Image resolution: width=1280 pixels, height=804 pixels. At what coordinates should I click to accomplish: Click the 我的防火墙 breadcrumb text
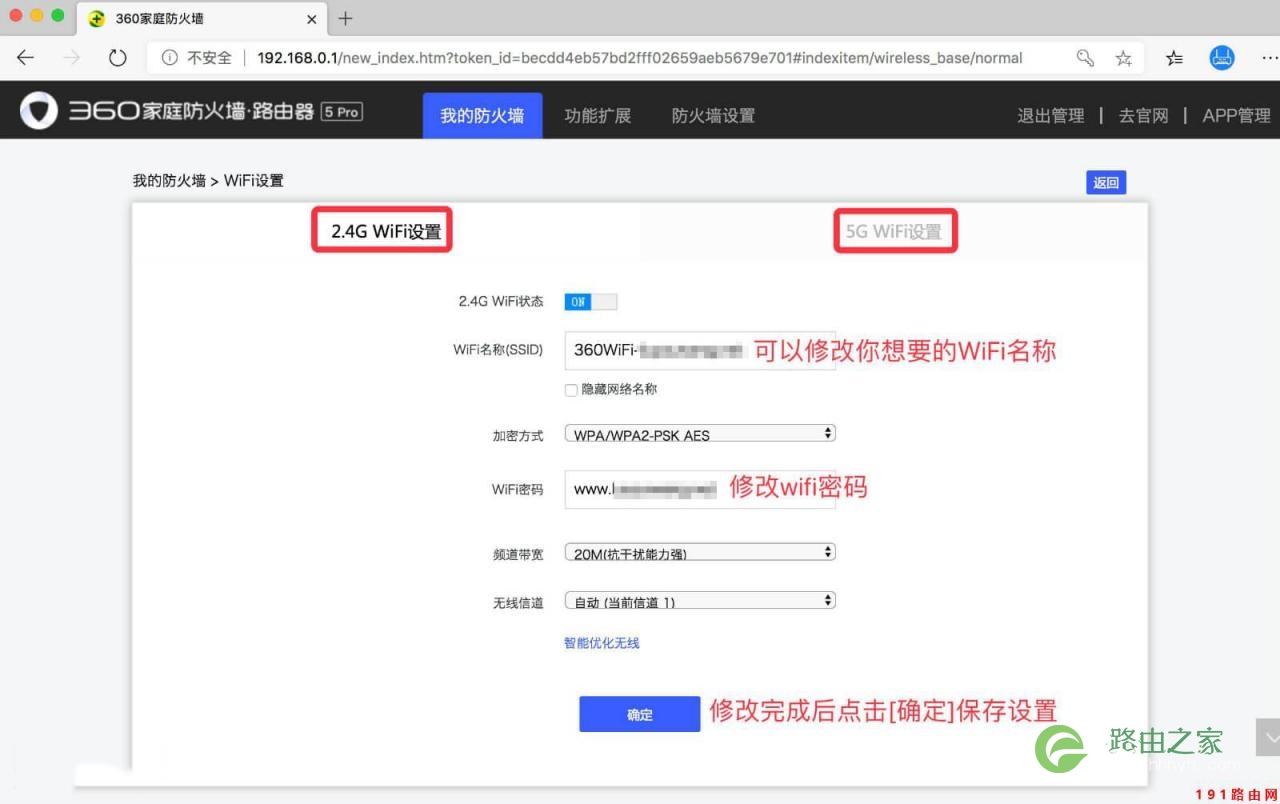[169, 181]
